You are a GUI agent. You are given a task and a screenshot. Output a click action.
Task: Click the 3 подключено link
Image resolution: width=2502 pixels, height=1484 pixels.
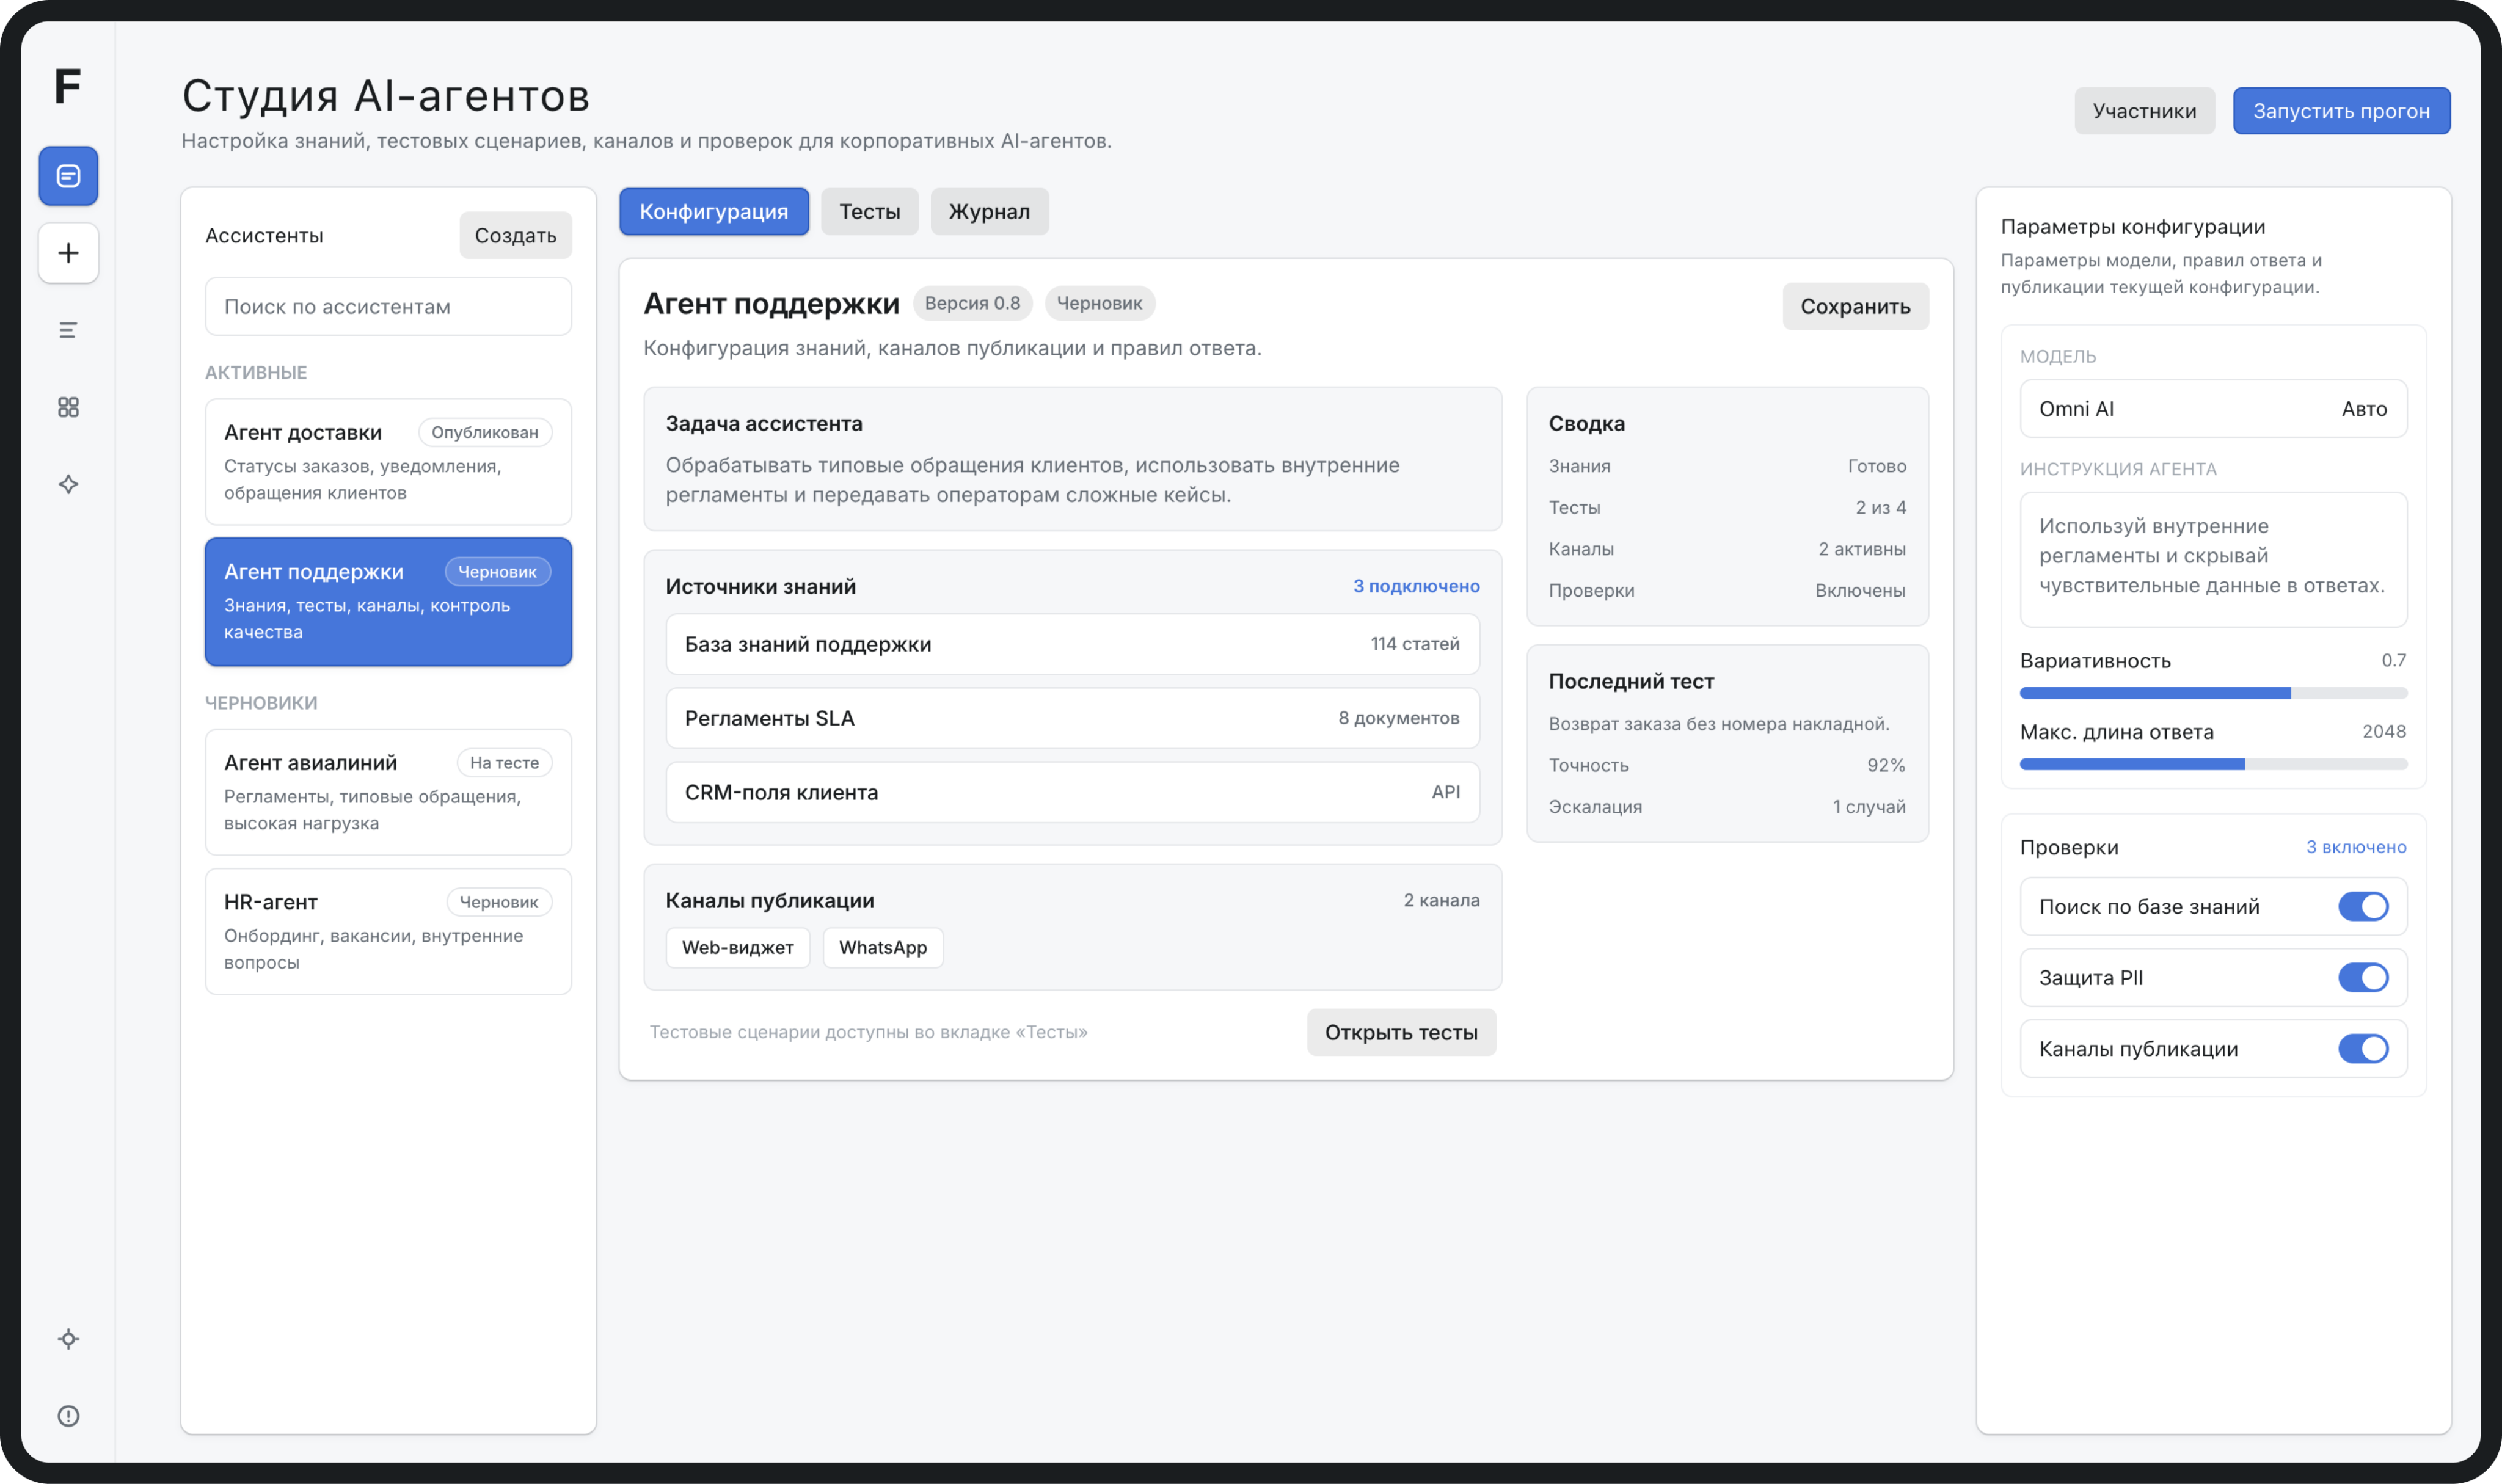pos(1415,586)
